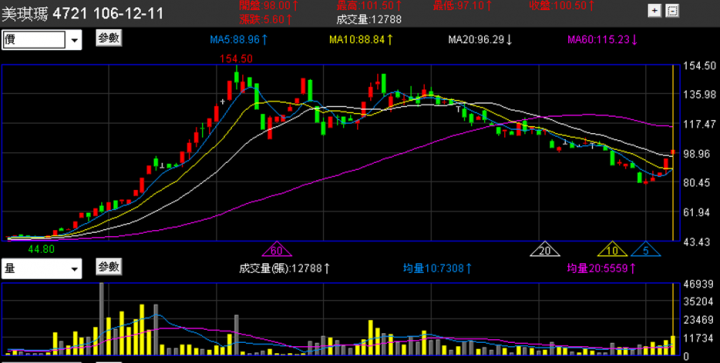720x363 pixels.
Task: Click the 最高:101.50 value
Action: click(369, 6)
